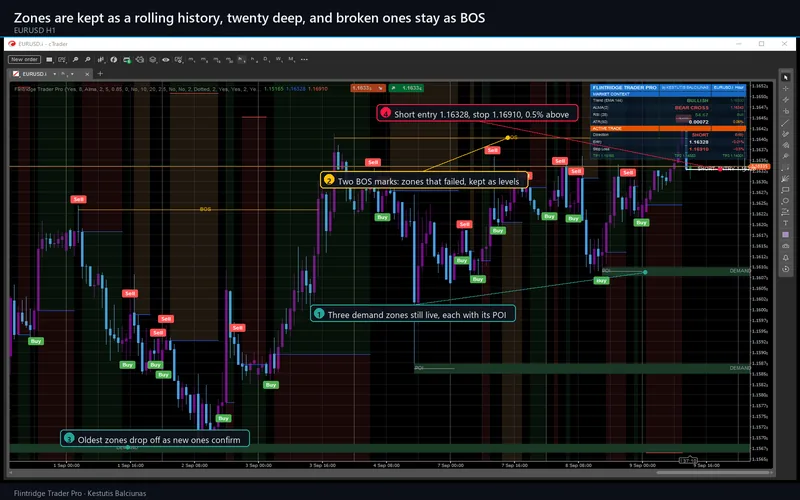The image size is (800, 500).
Task: Click the 0.00072 ATR value
Action: [x=698, y=122]
